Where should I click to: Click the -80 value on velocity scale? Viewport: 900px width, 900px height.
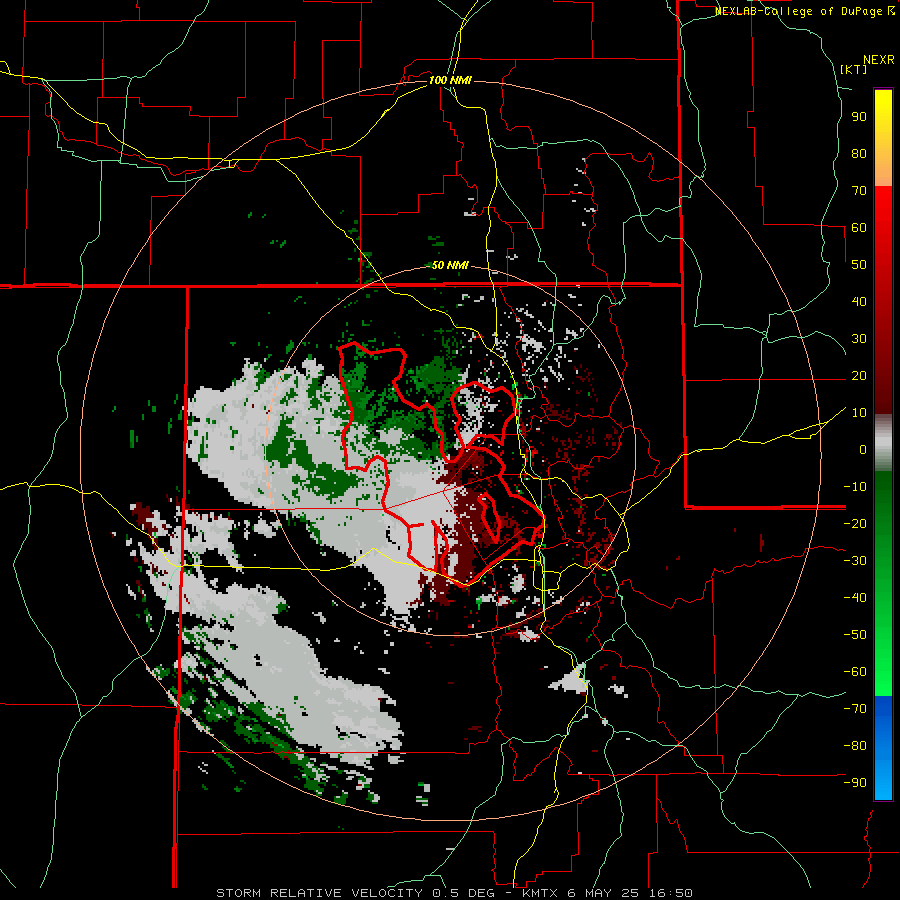(x=856, y=746)
